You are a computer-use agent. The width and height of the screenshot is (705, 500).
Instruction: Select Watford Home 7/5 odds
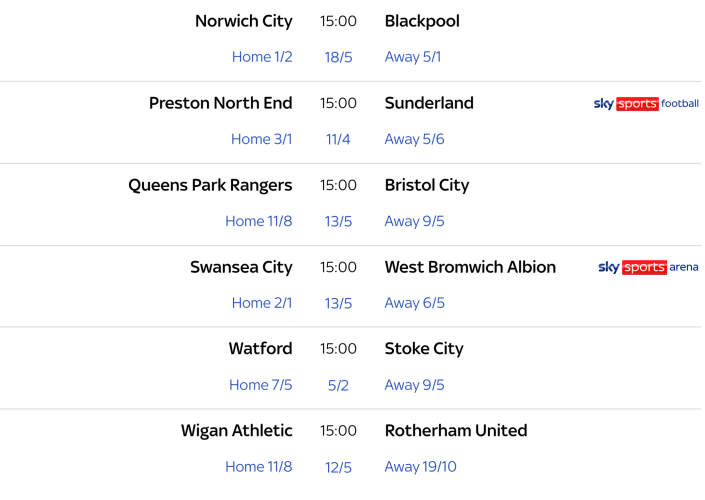(x=260, y=385)
